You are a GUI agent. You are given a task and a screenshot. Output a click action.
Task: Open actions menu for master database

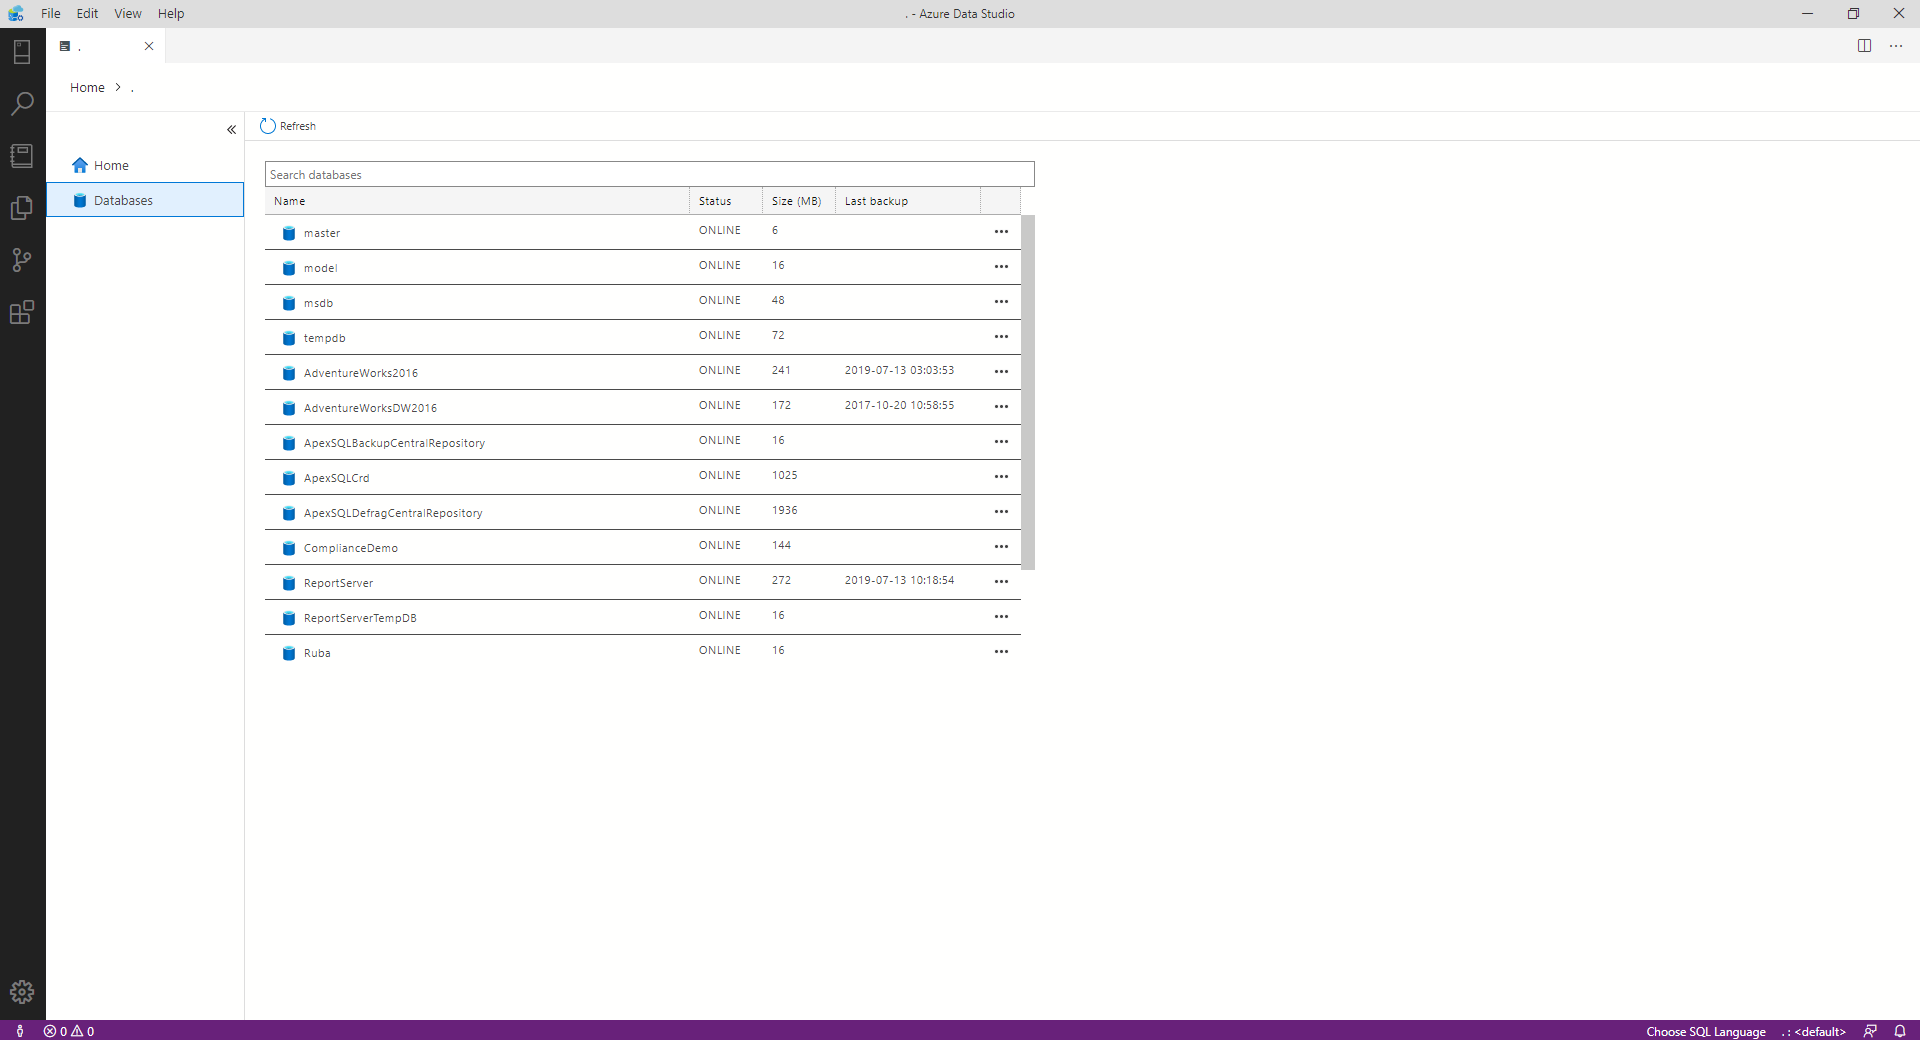(x=1001, y=232)
